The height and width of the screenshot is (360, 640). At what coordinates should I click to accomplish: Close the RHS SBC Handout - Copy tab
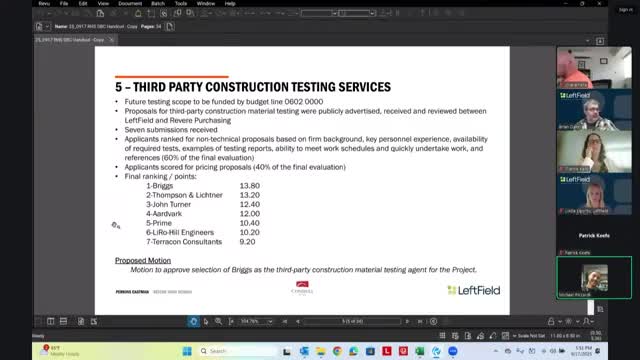[111, 40]
